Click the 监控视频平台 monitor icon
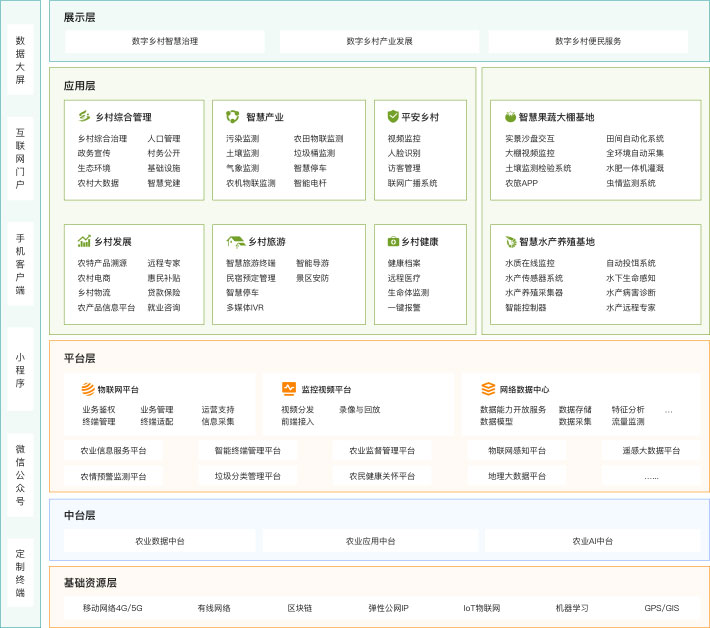Screen dimensions: 710x628 [x=288, y=388]
